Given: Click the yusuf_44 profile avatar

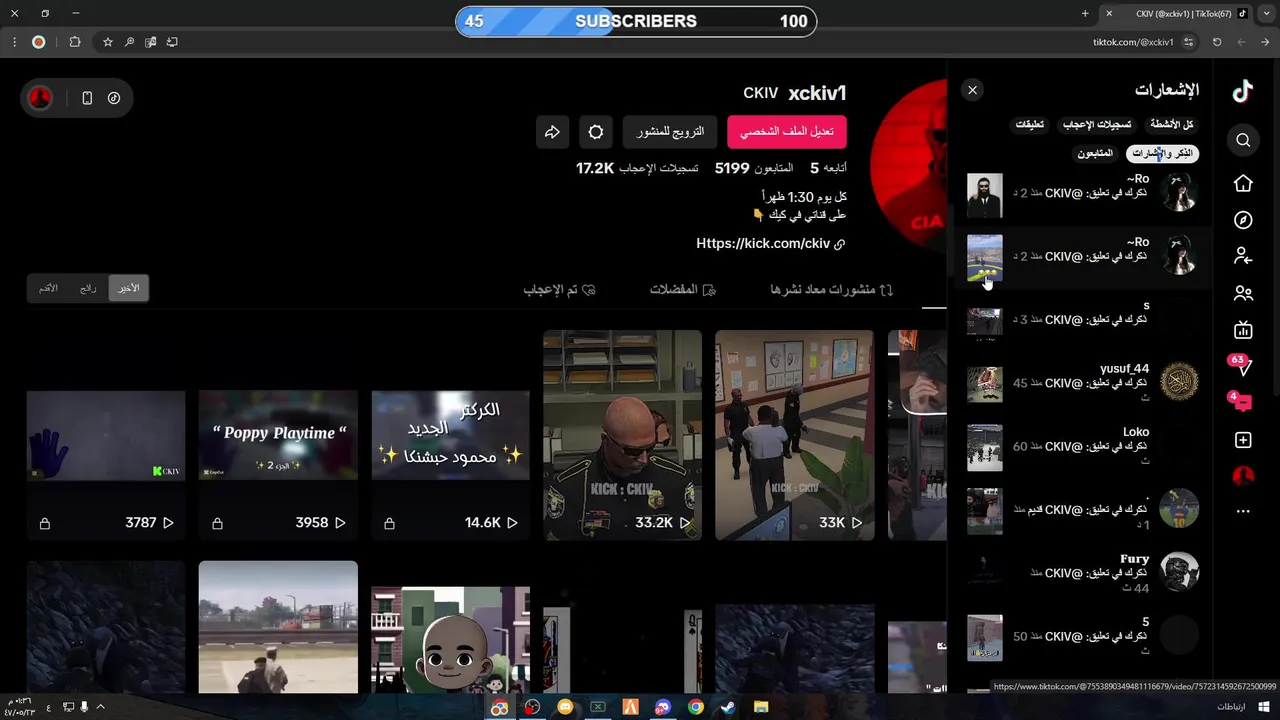Looking at the screenshot, I should [x=1179, y=381].
